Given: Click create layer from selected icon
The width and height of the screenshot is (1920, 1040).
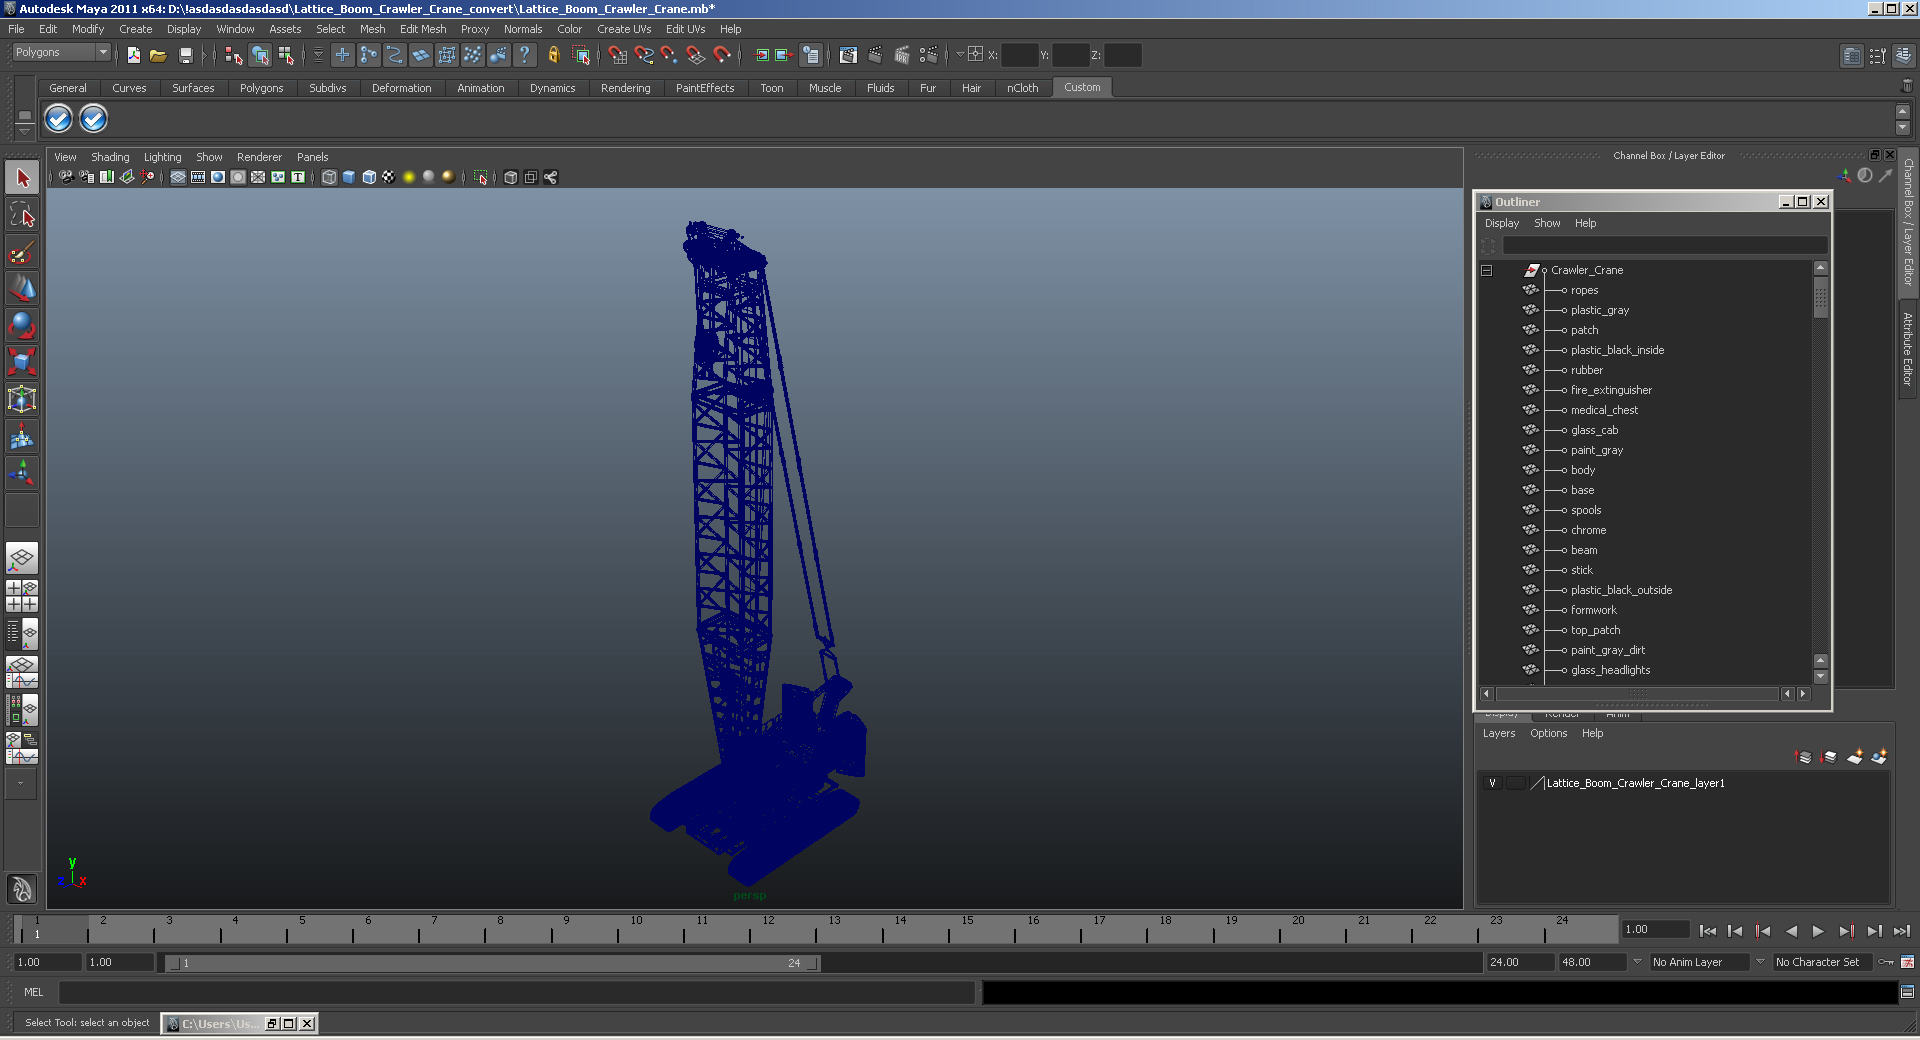Looking at the screenshot, I should pyautogui.click(x=1879, y=757).
